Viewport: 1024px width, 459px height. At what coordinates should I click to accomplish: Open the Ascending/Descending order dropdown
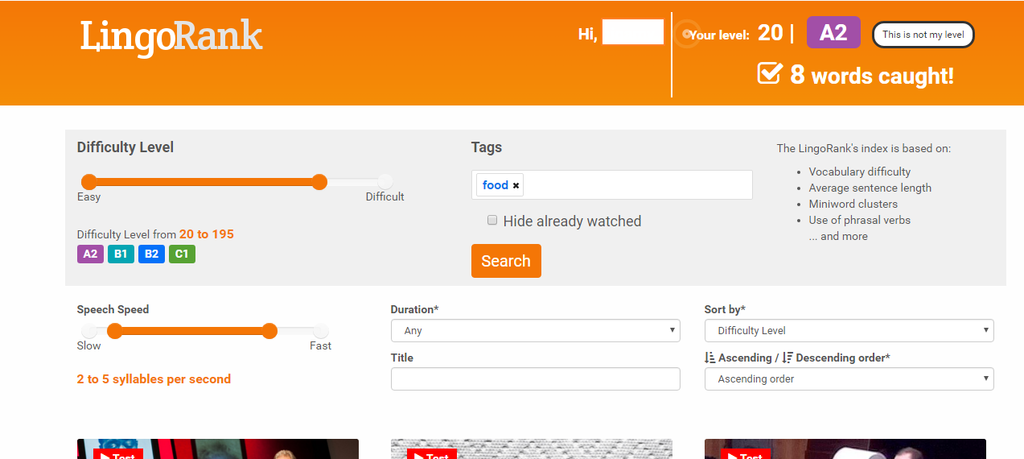pos(849,379)
